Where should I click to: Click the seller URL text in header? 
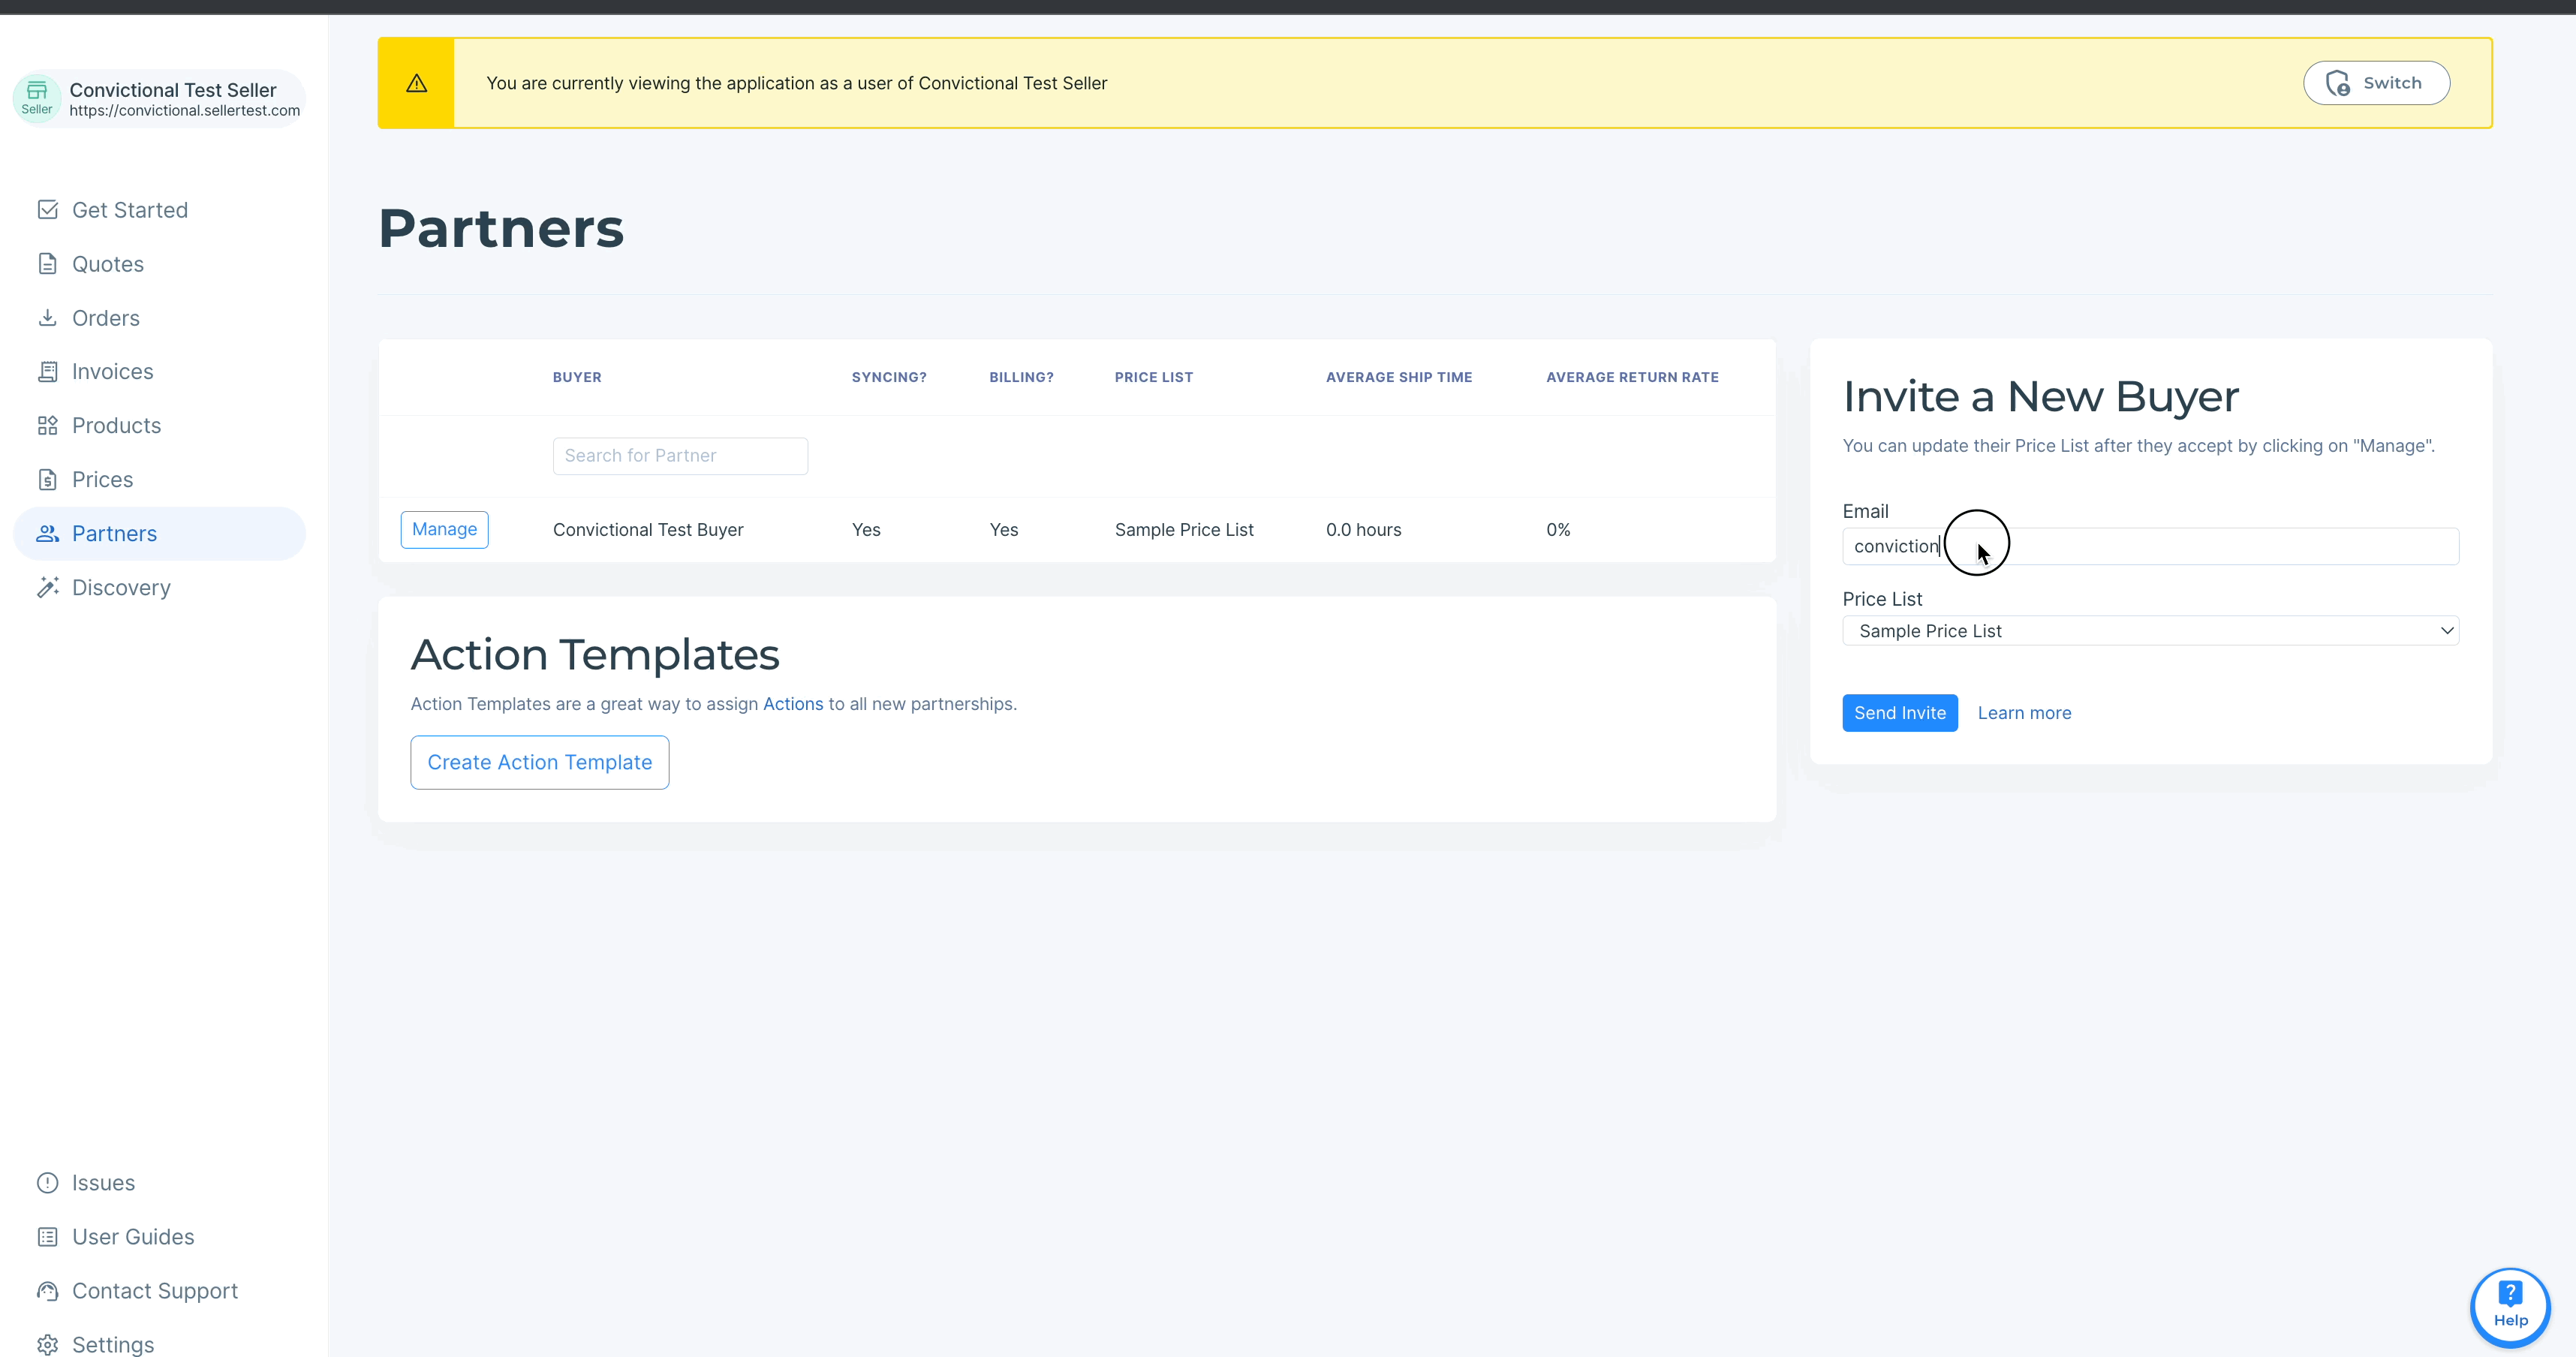185,111
